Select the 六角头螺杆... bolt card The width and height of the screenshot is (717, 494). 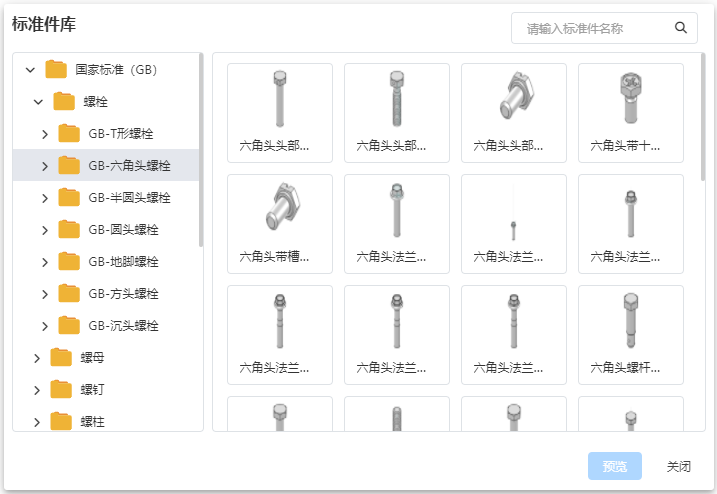pyautogui.click(x=631, y=335)
